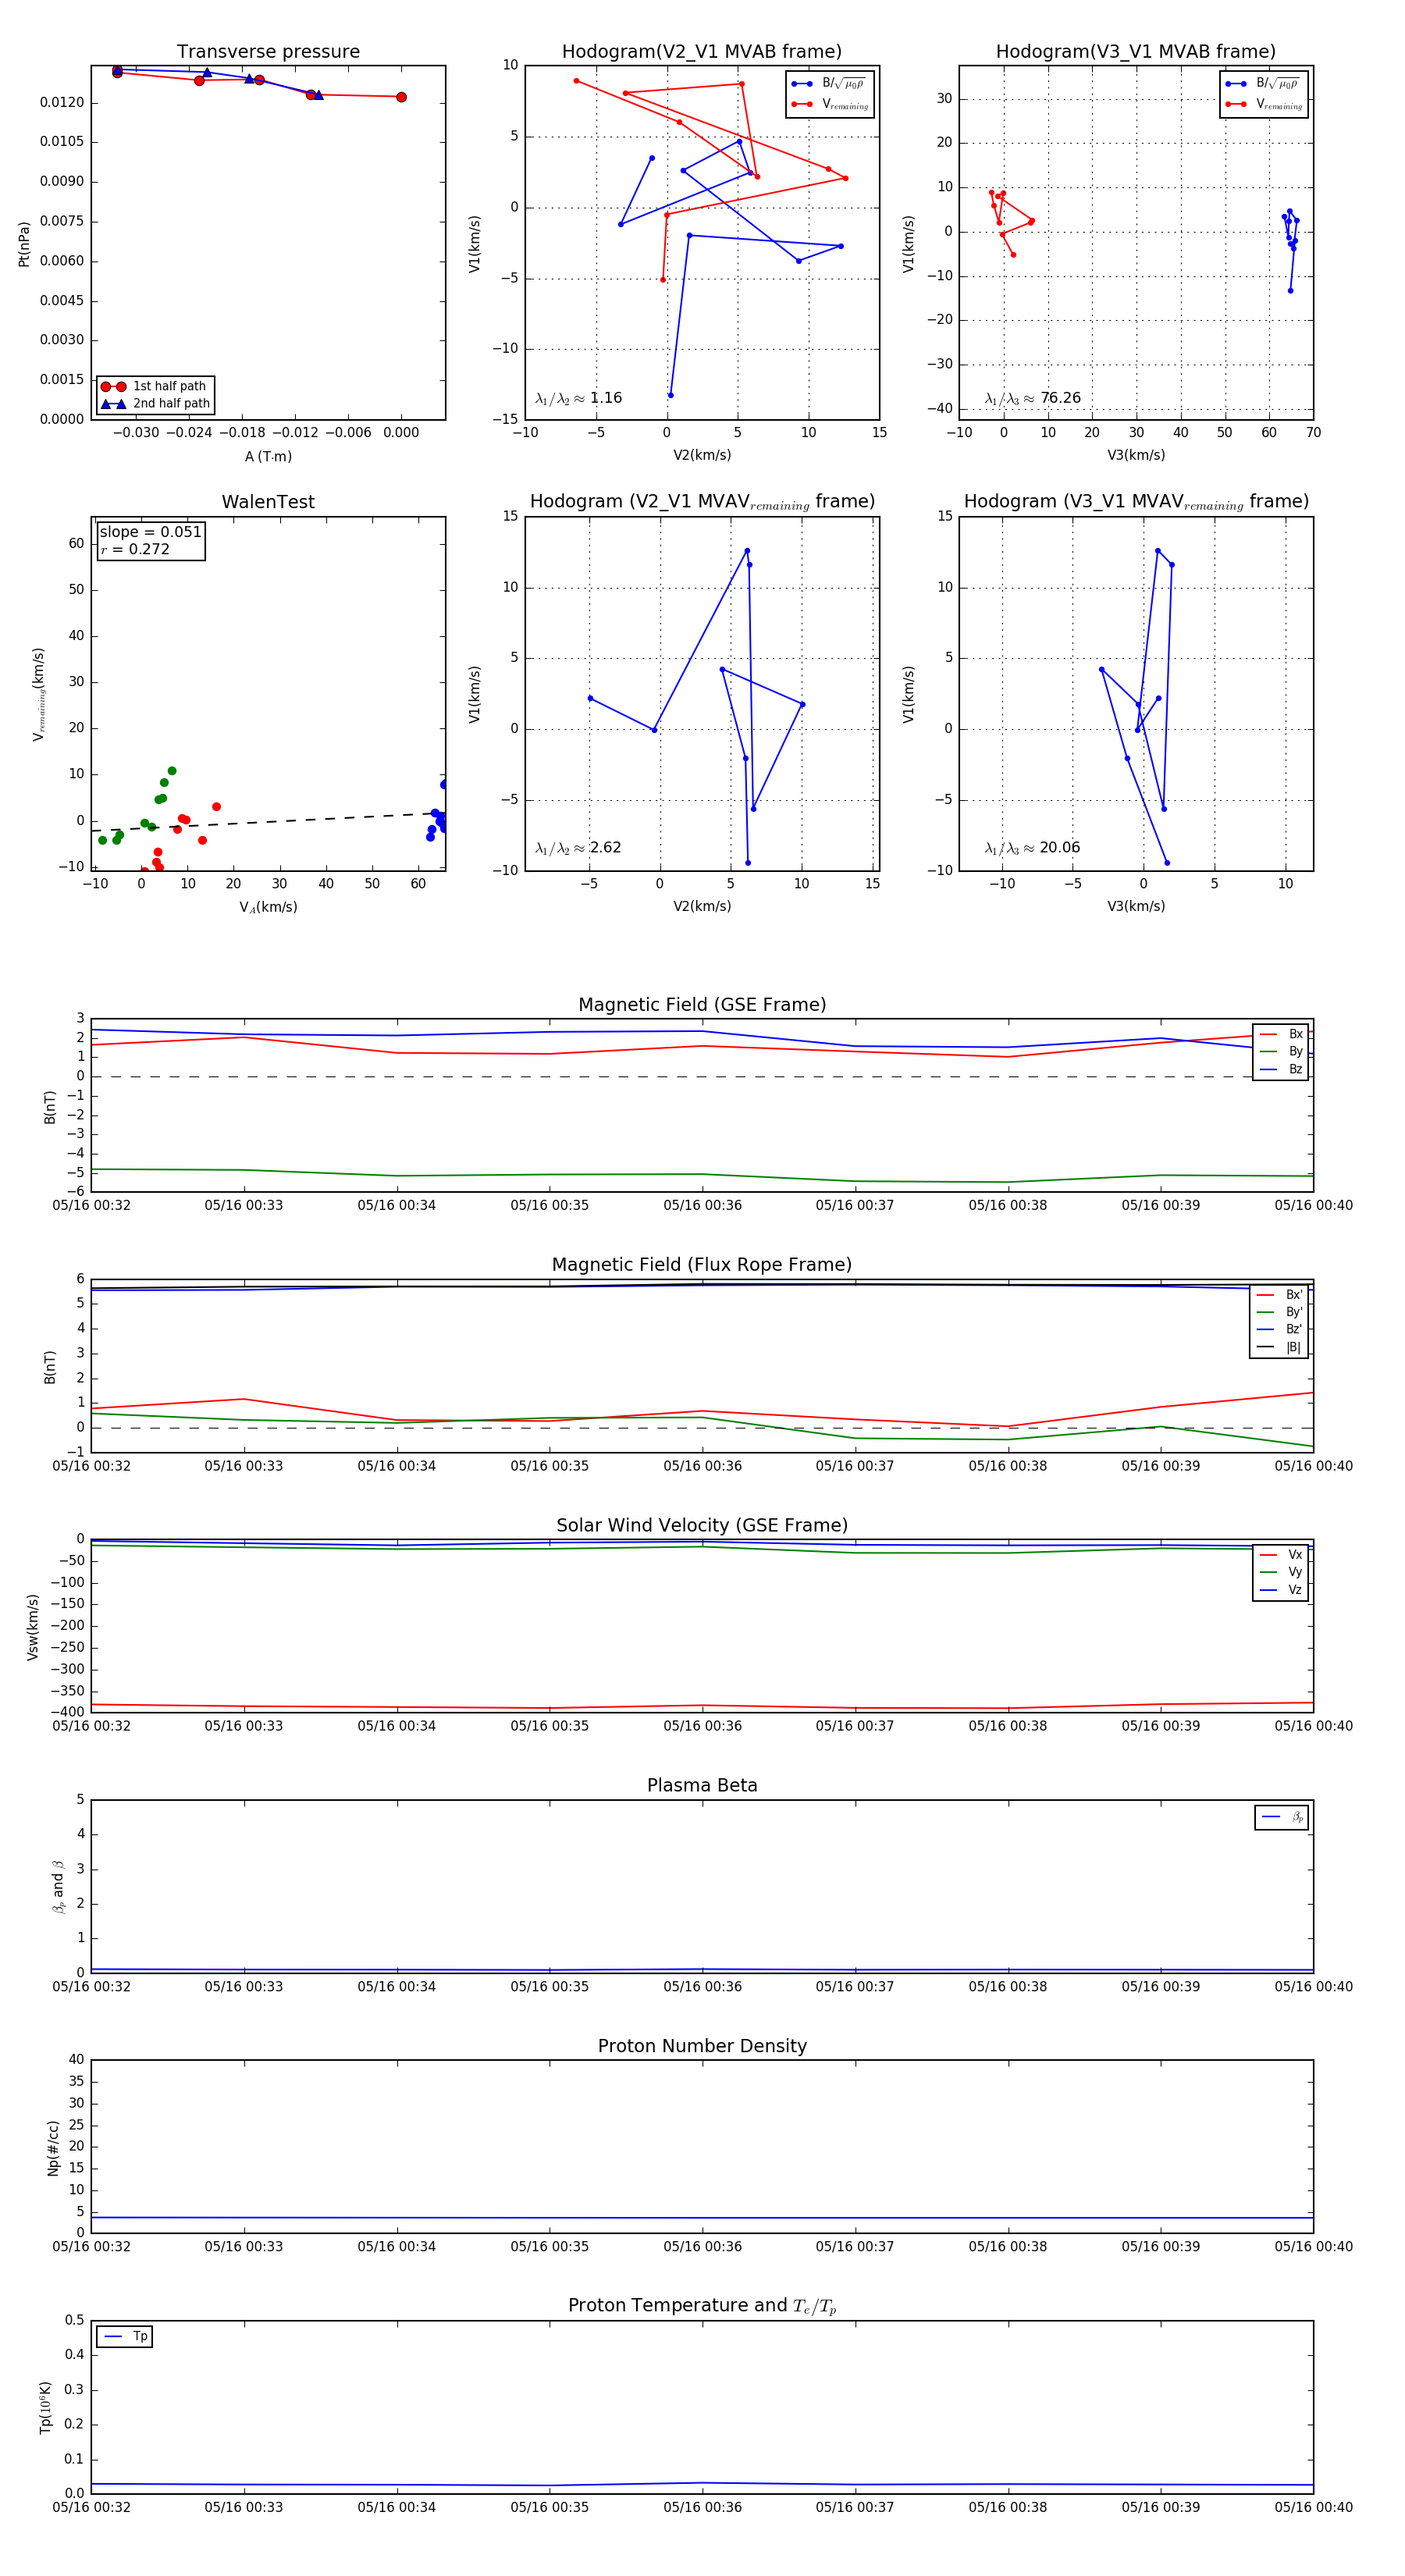Click the "Transverse pressure" plot title
The height and width of the screenshot is (2576, 1405).
coord(268,52)
